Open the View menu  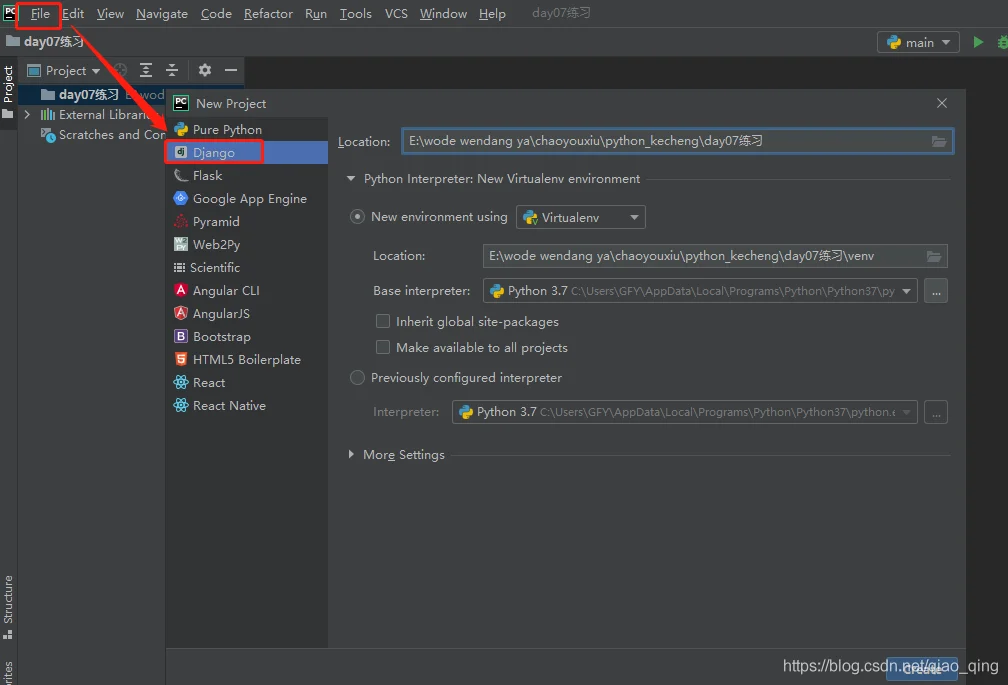[x=111, y=13]
